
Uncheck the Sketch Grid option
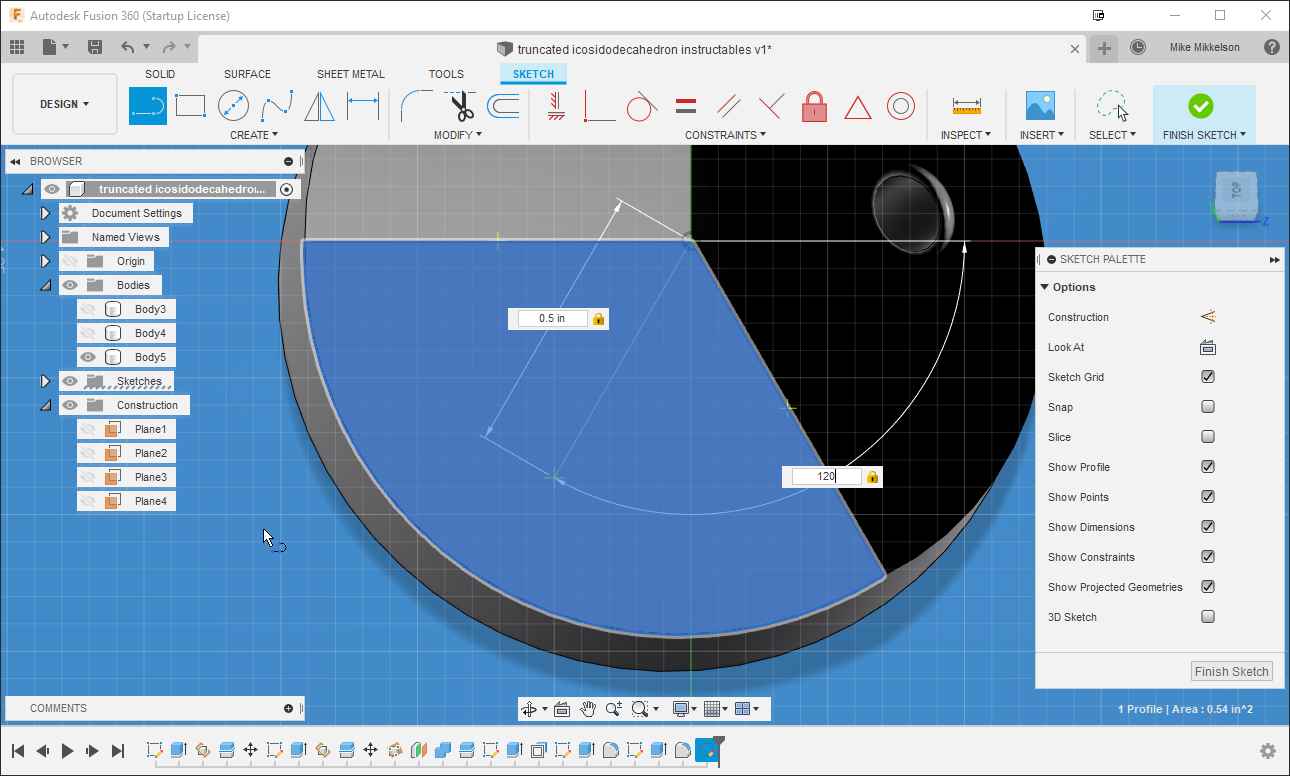1207,377
